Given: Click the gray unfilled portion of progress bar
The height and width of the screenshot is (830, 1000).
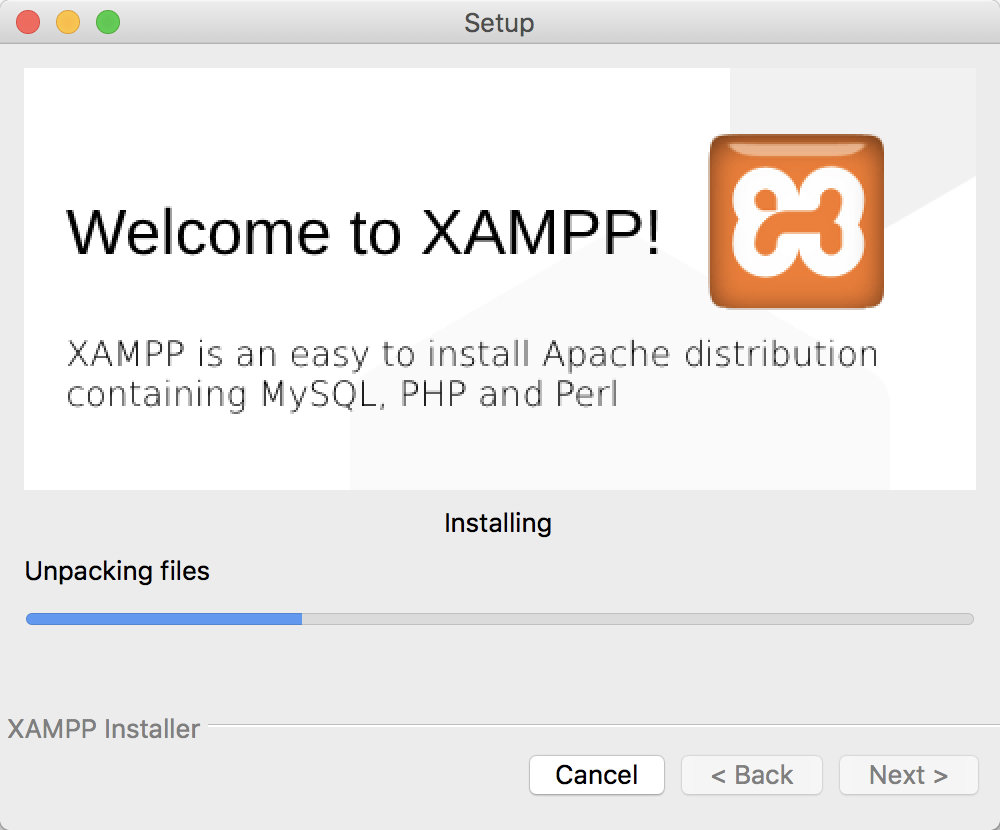Looking at the screenshot, I should point(637,619).
